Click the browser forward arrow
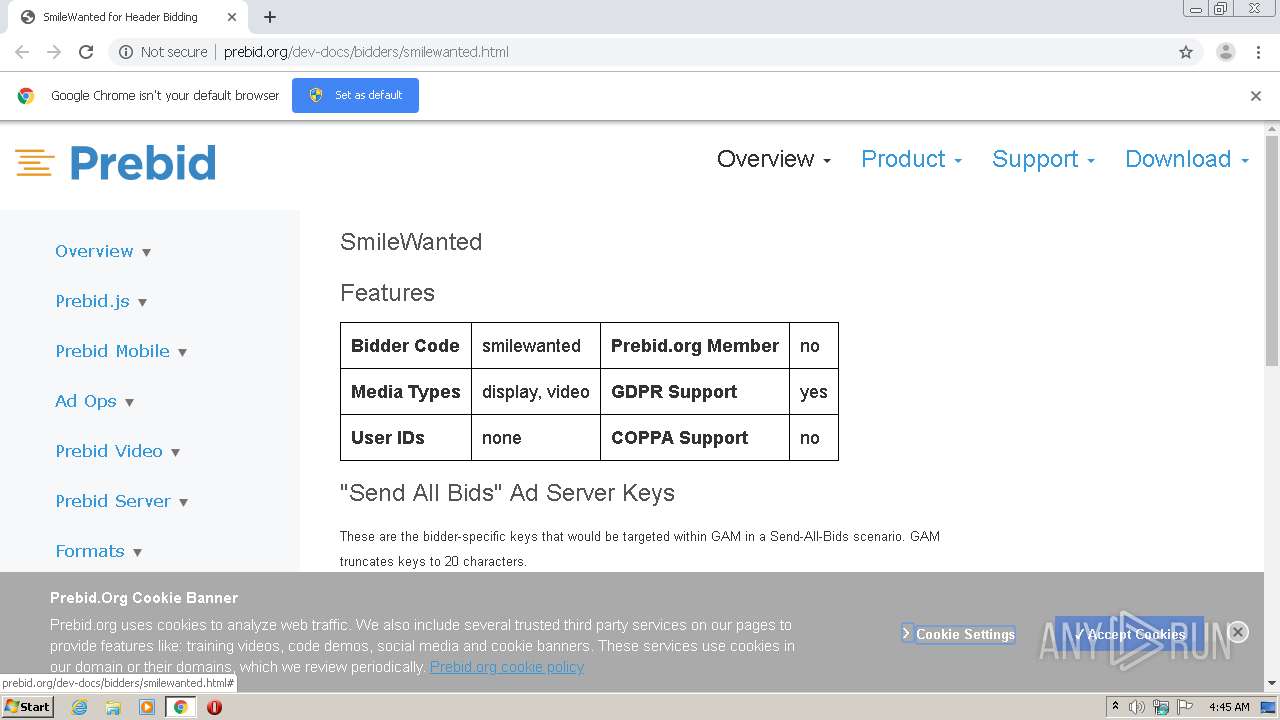The image size is (1280, 720). point(54,52)
